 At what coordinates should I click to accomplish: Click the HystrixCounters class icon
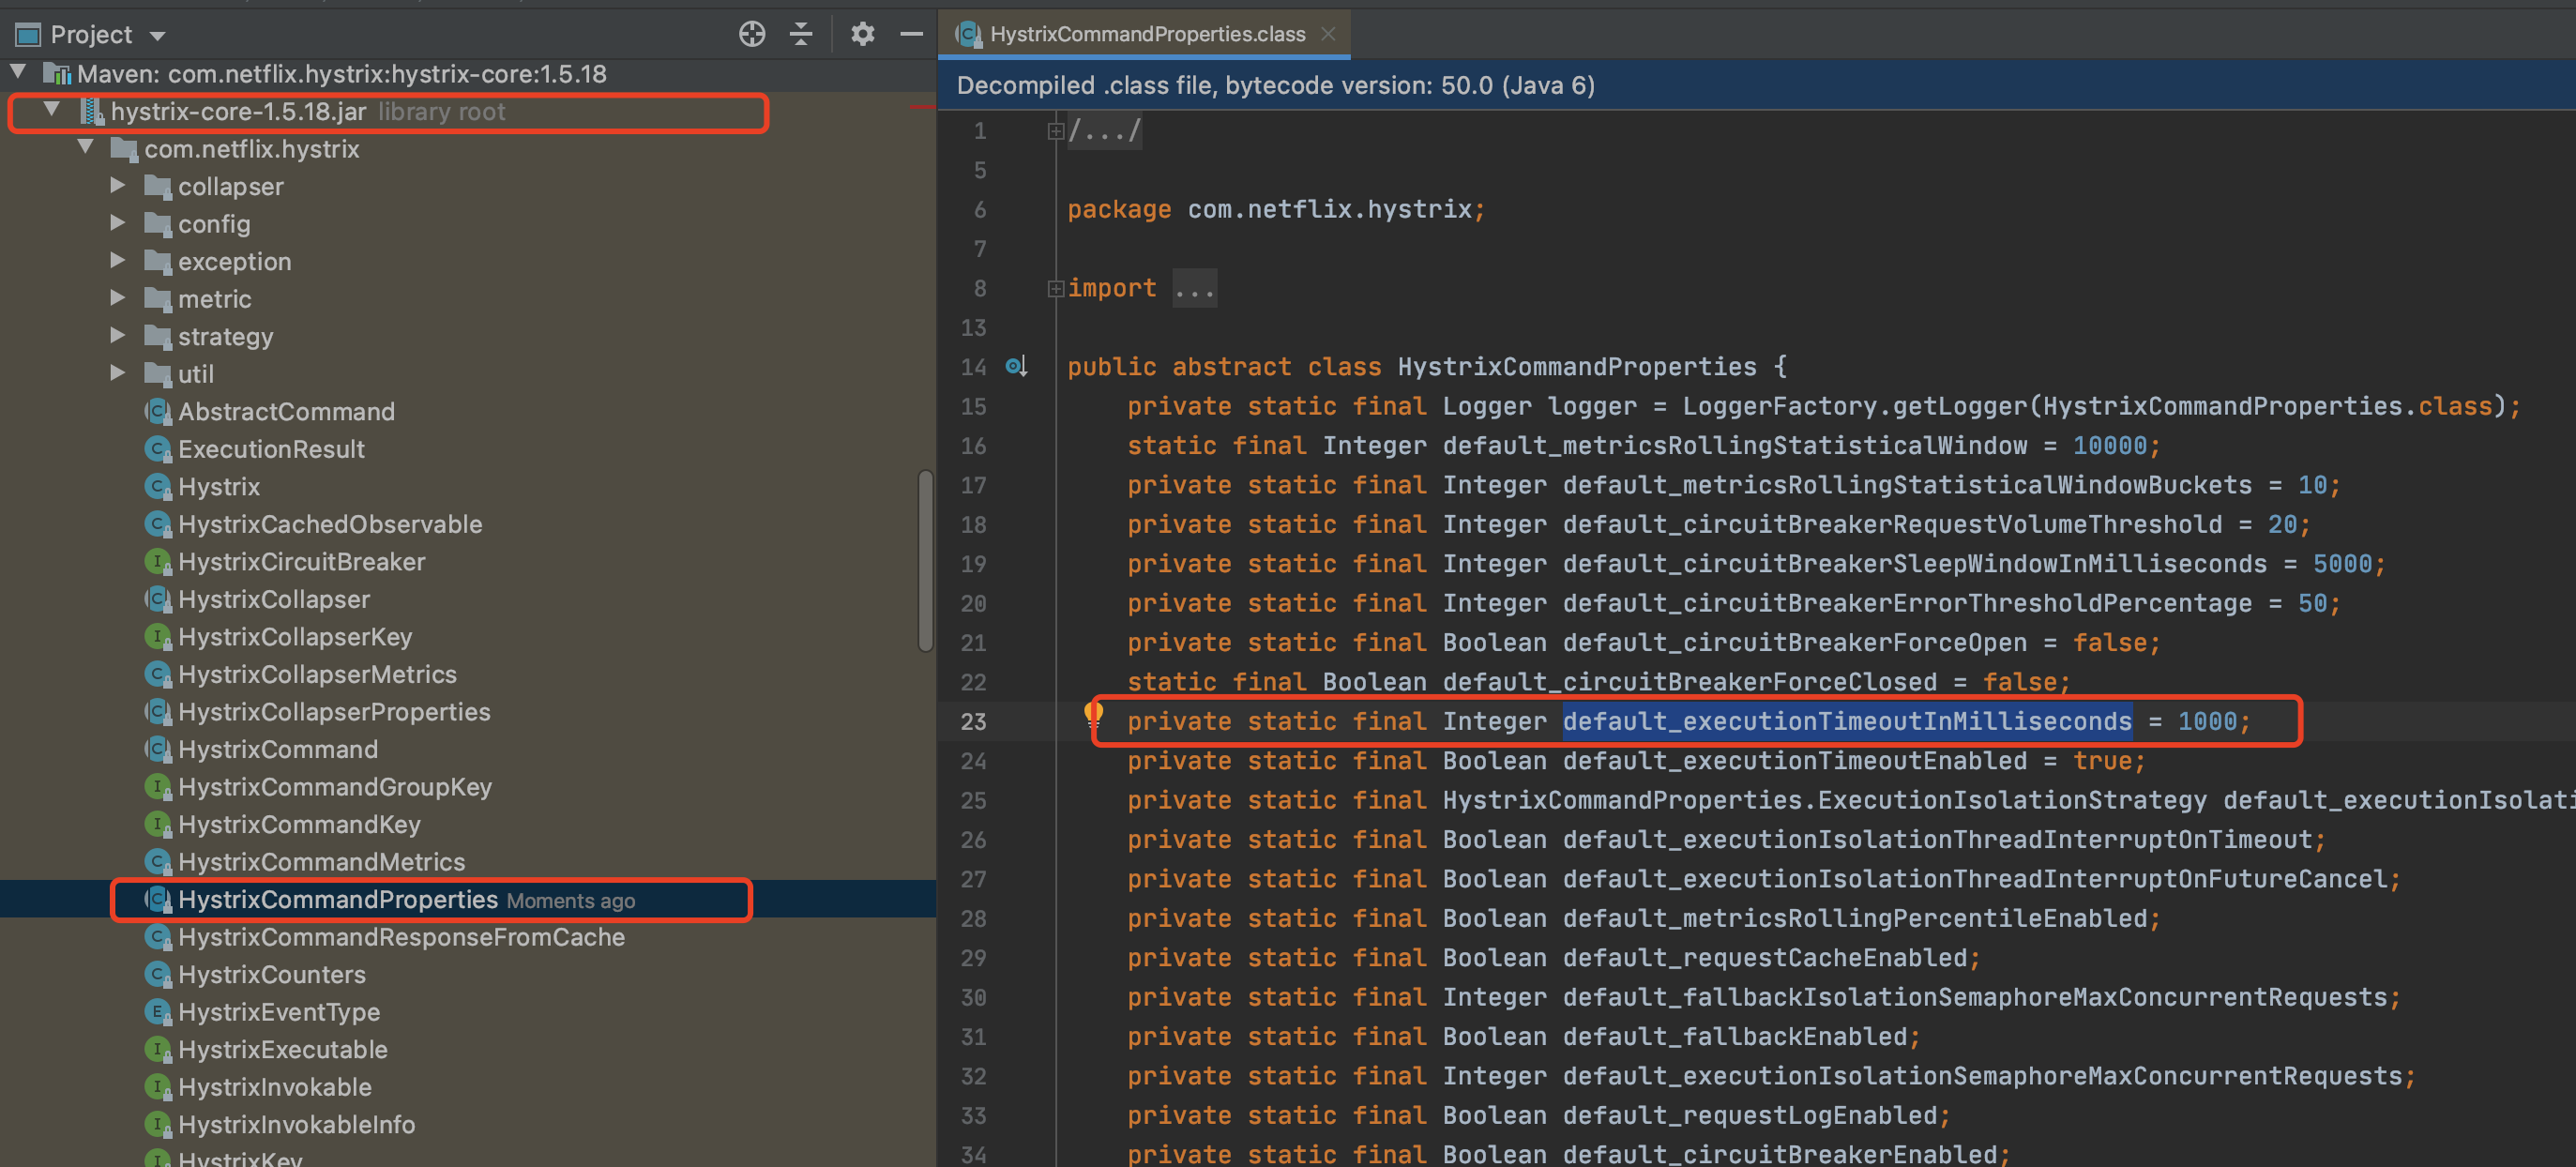click(x=158, y=974)
